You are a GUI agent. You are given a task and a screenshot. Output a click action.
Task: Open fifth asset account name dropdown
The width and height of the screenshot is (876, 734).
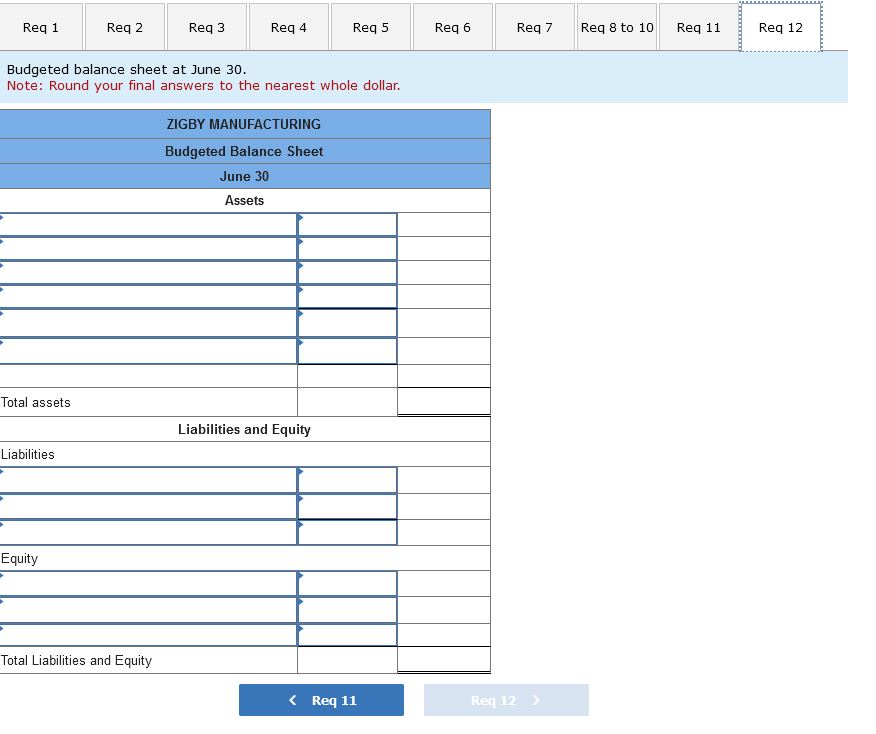point(149,323)
